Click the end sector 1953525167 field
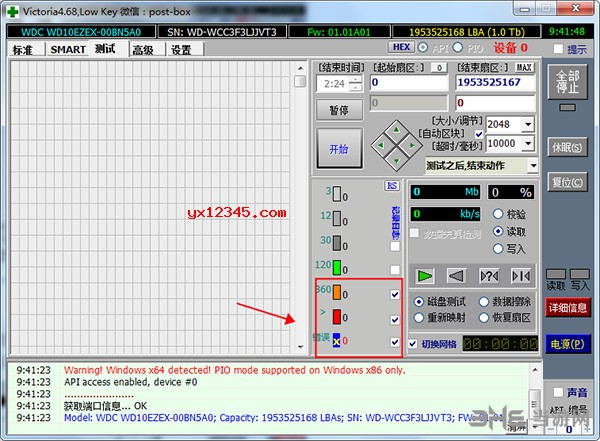600x441 pixels. click(495, 83)
